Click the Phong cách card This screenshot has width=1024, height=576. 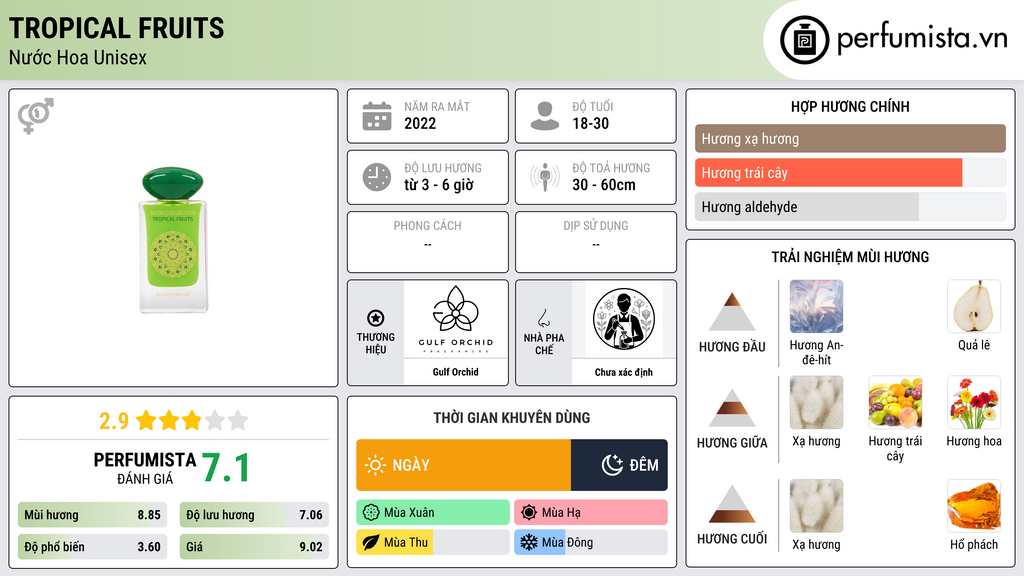(x=428, y=242)
